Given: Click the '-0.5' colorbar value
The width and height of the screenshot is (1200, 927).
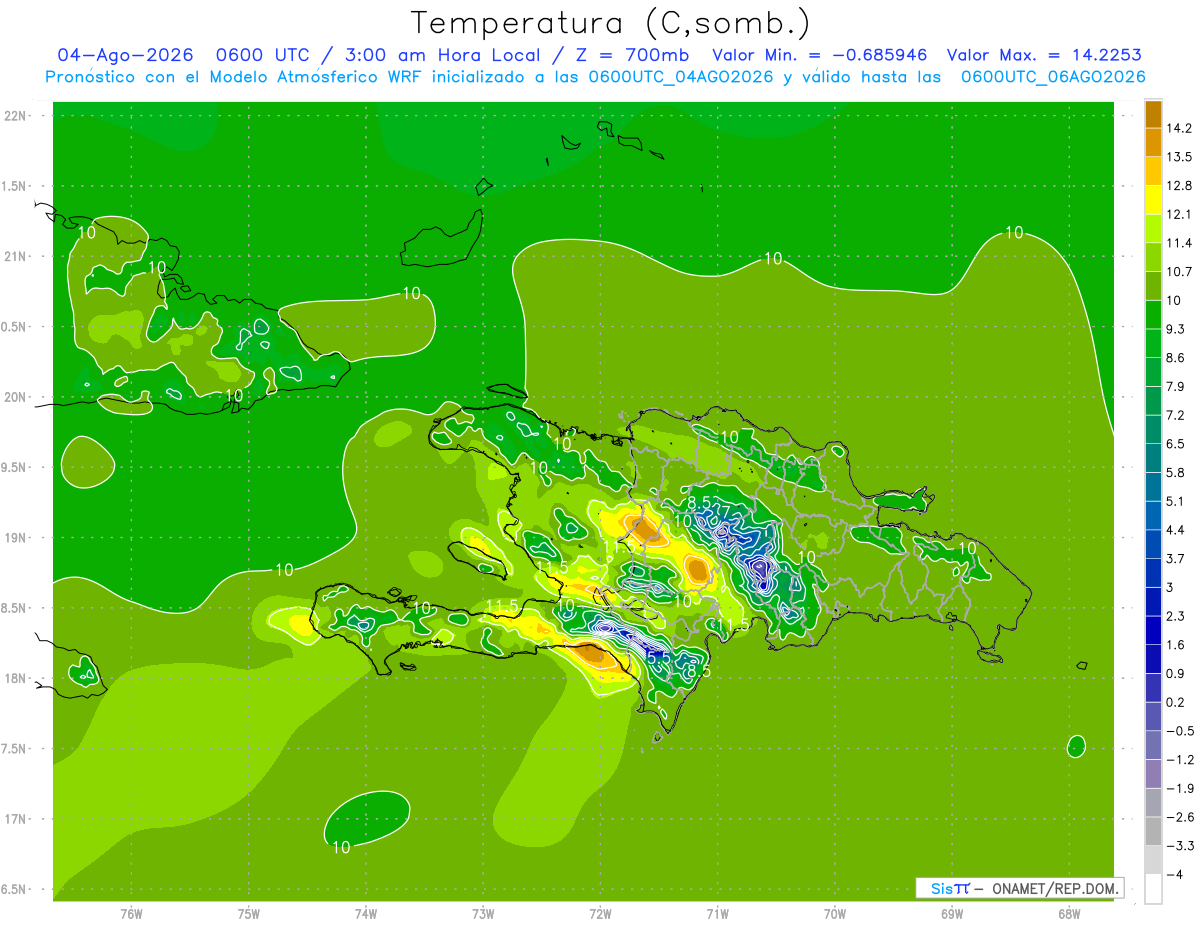Looking at the screenshot, I should click(1179, 731).
